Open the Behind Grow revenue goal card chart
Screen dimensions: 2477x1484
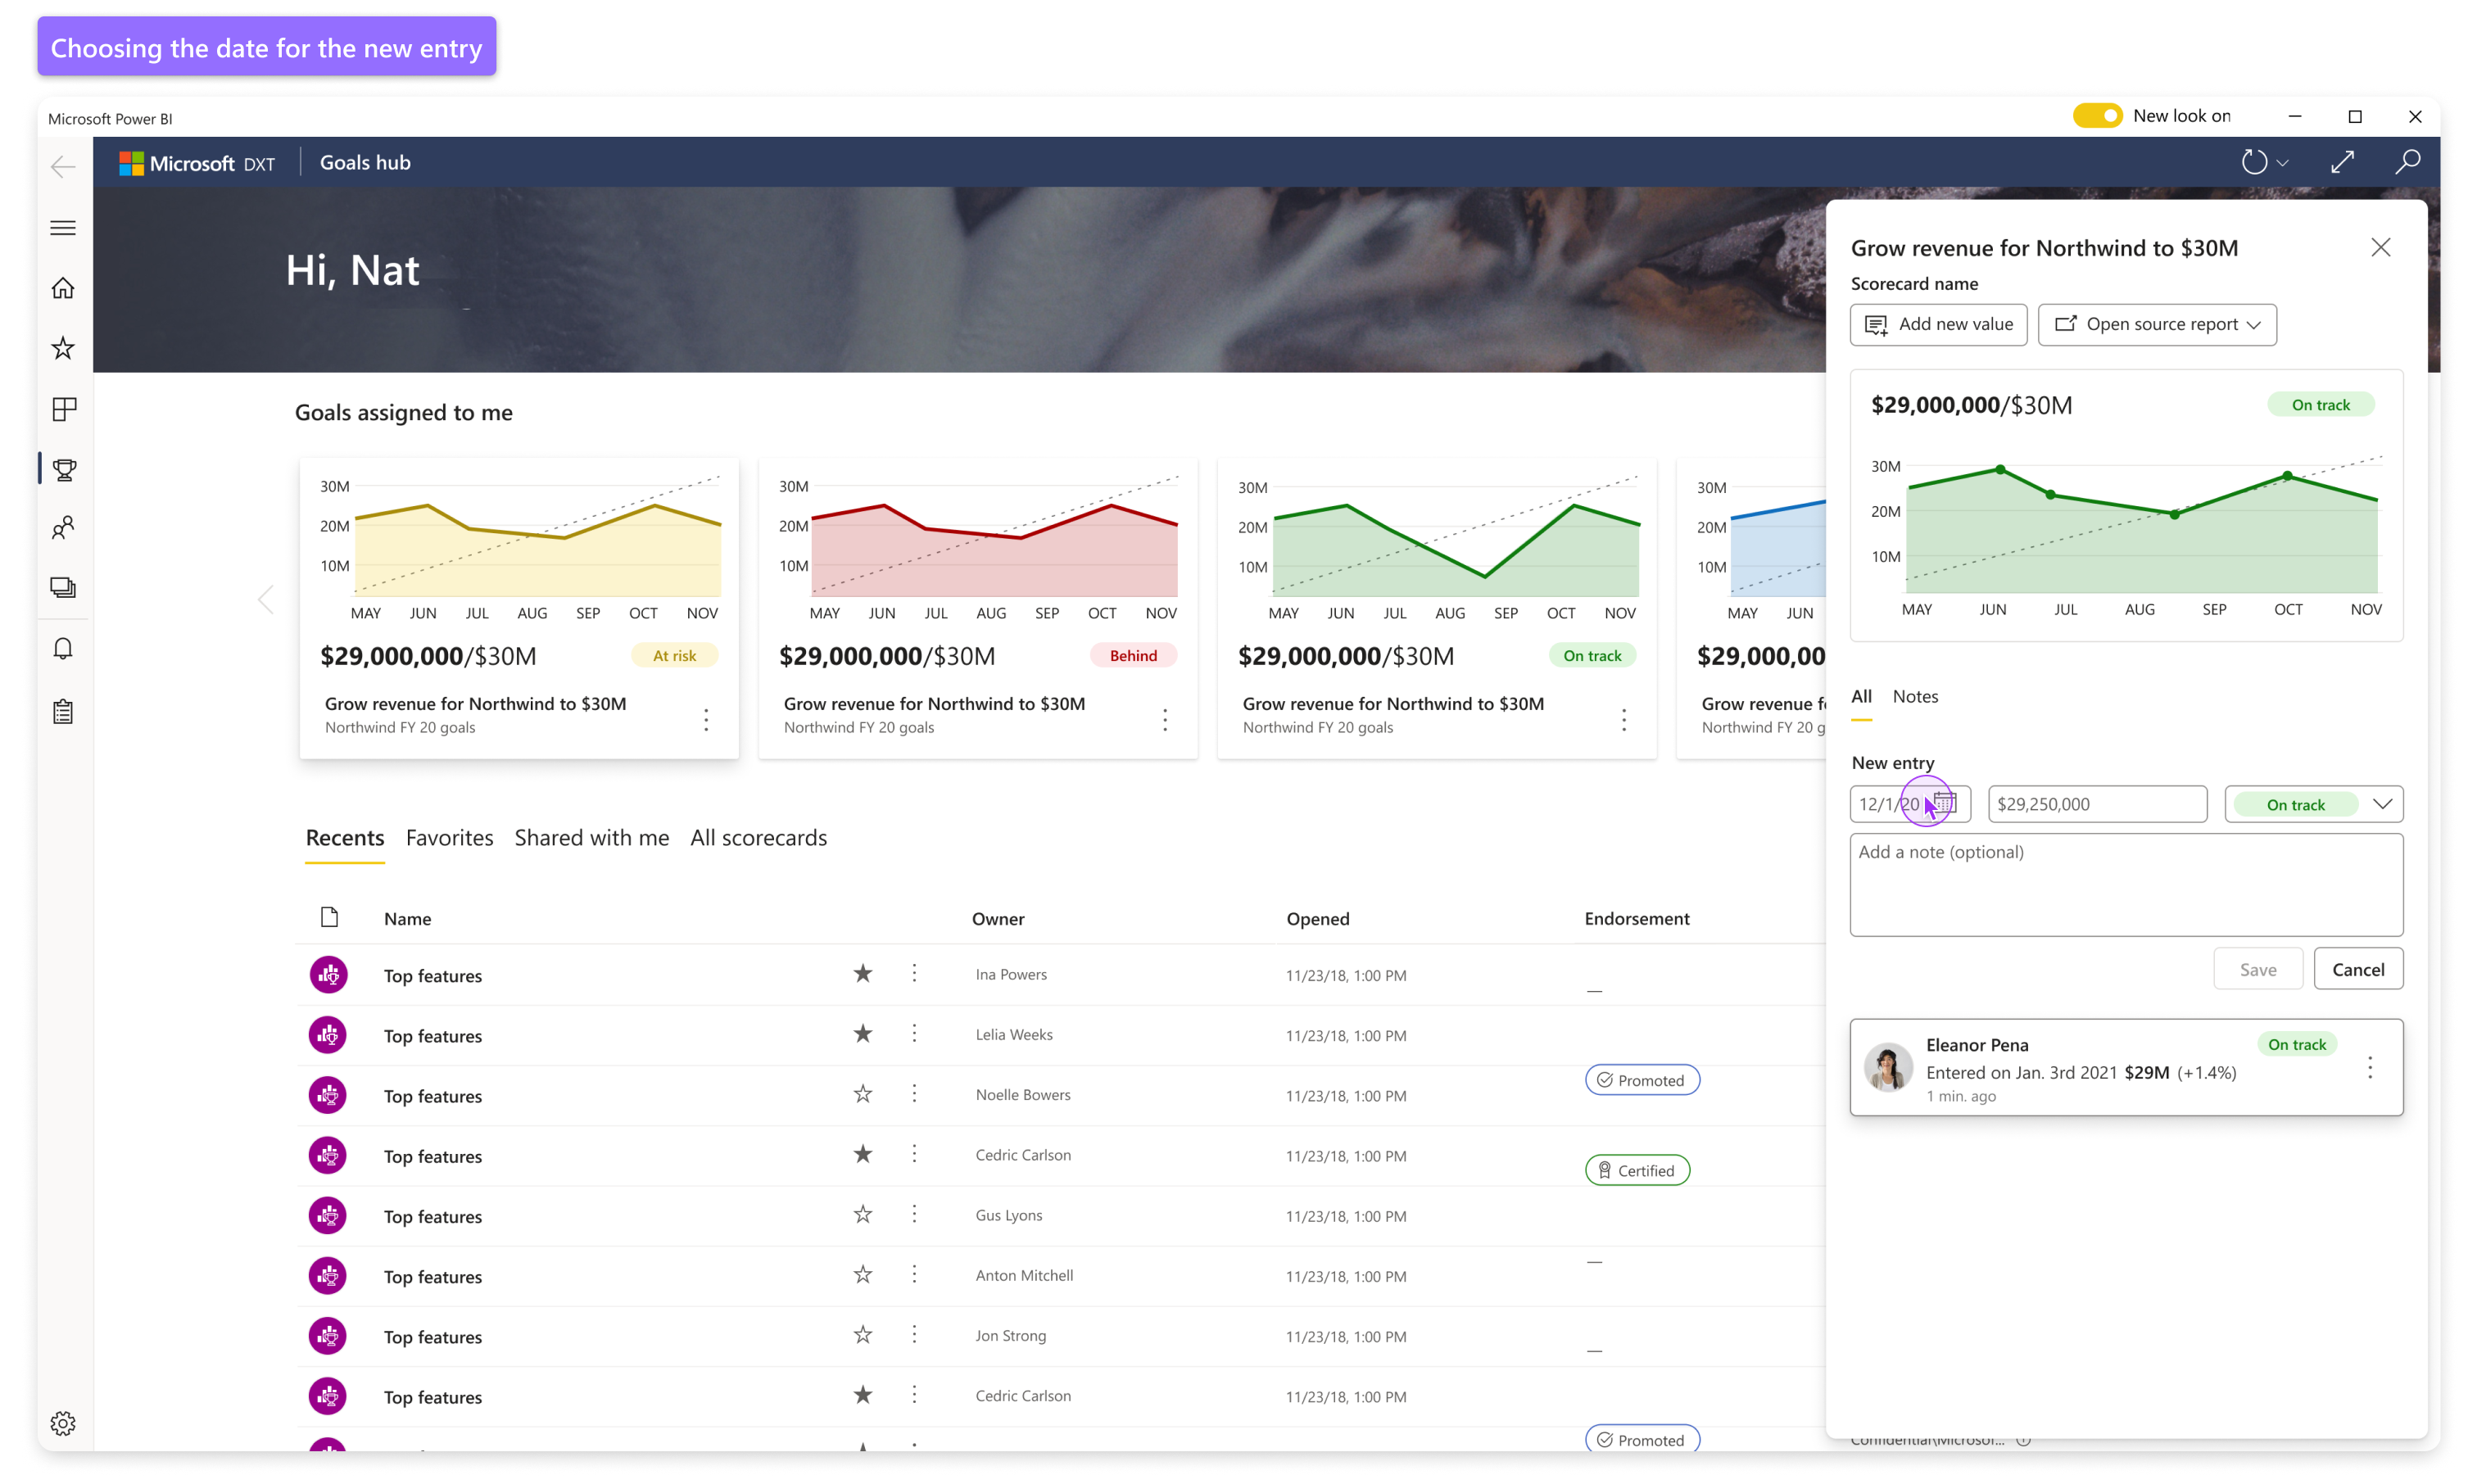(x=978, y=548)
